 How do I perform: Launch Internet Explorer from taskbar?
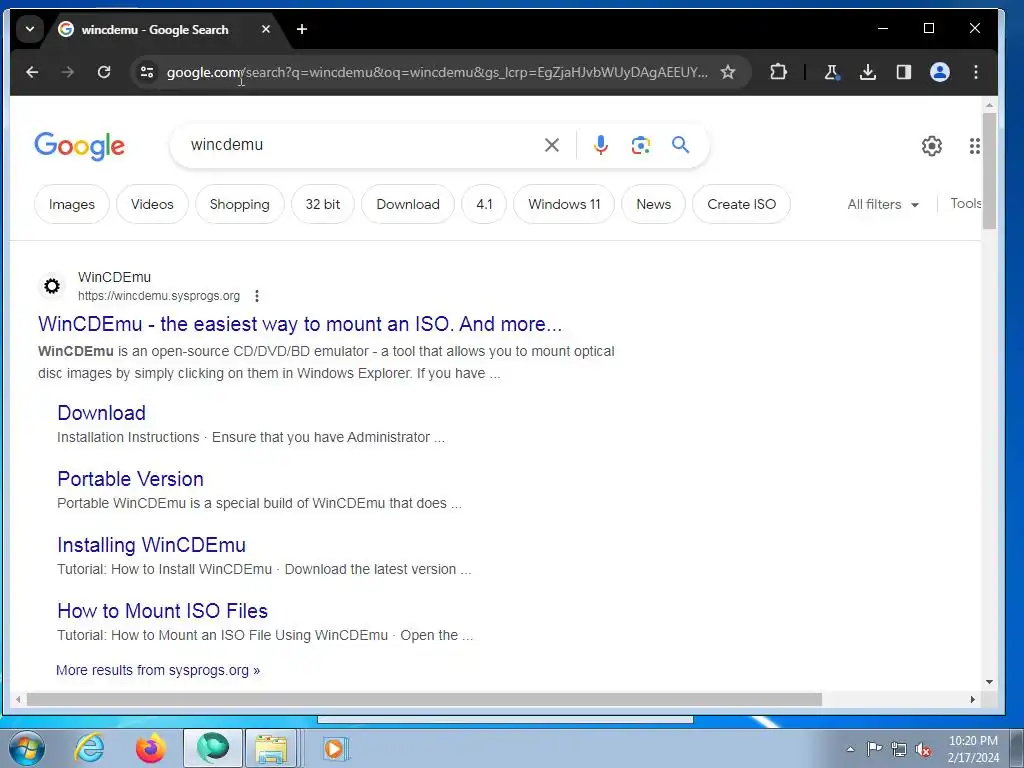[89, 748]
